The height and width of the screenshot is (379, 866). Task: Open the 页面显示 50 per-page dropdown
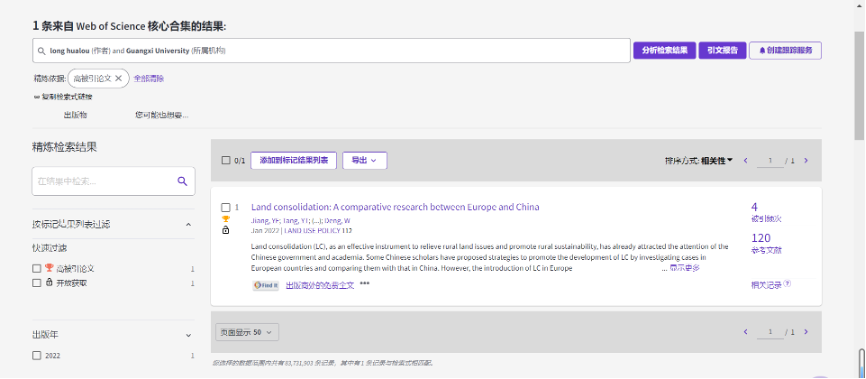point(247,332)
